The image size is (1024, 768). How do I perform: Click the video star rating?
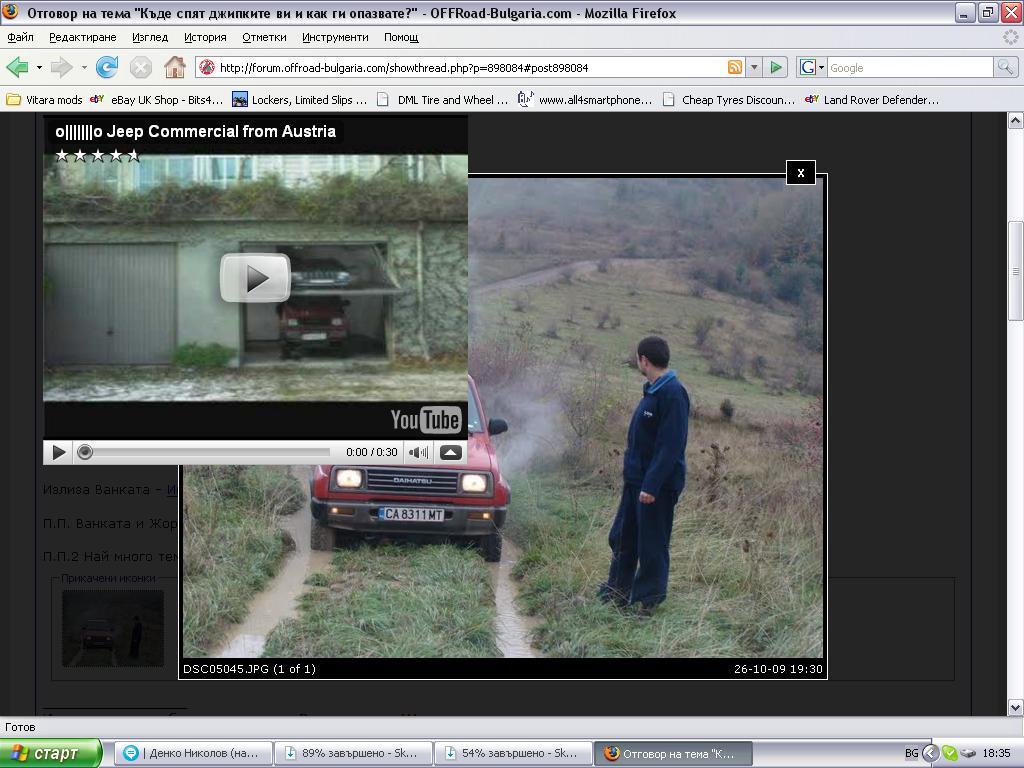point(97,155)
